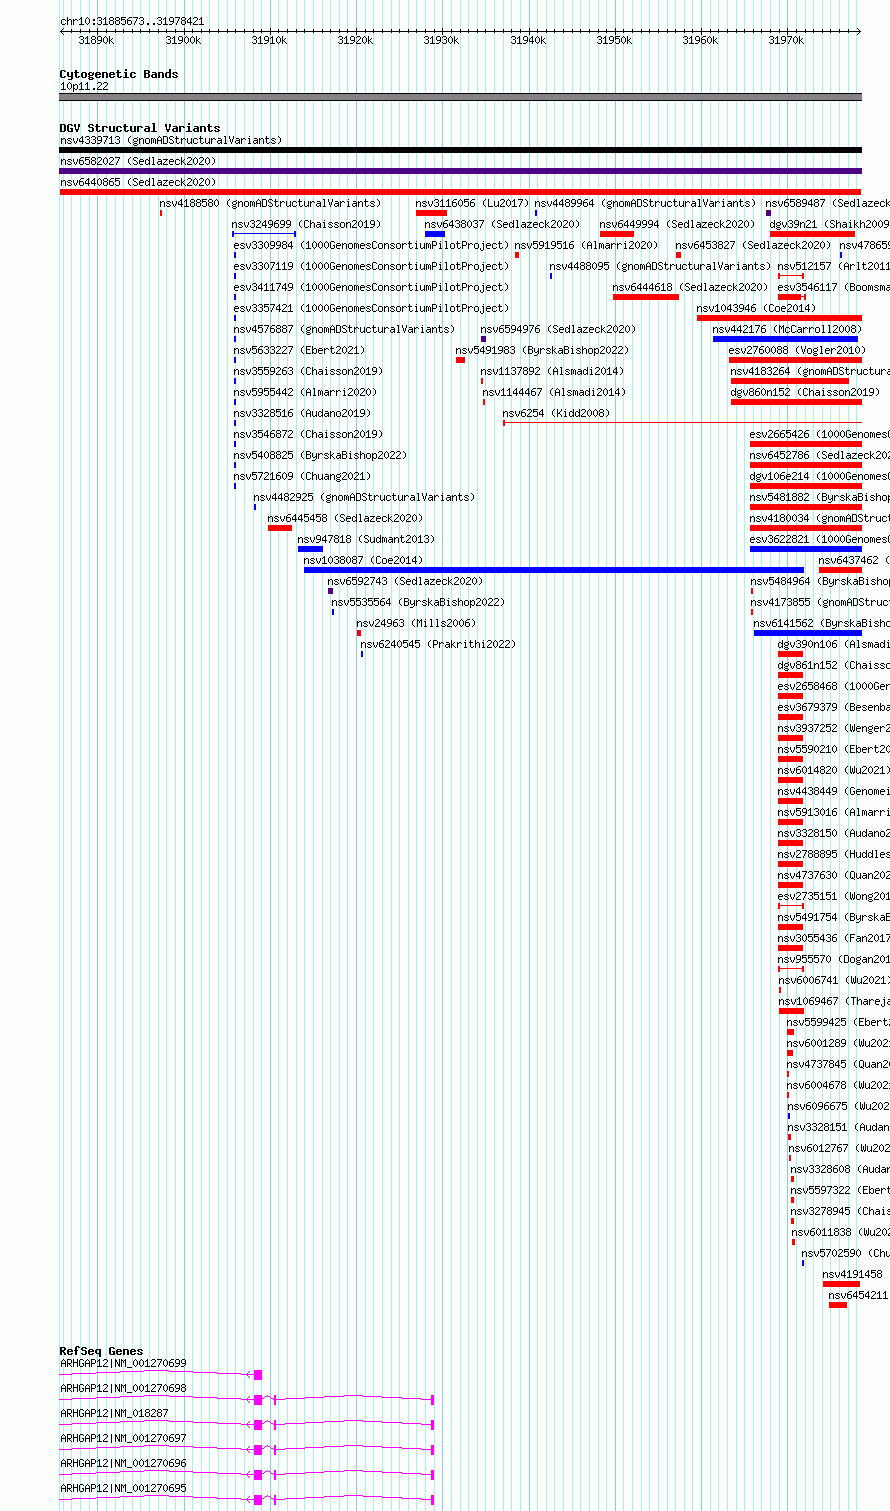Click the DGV Structural Variants track title

point(140,128)
